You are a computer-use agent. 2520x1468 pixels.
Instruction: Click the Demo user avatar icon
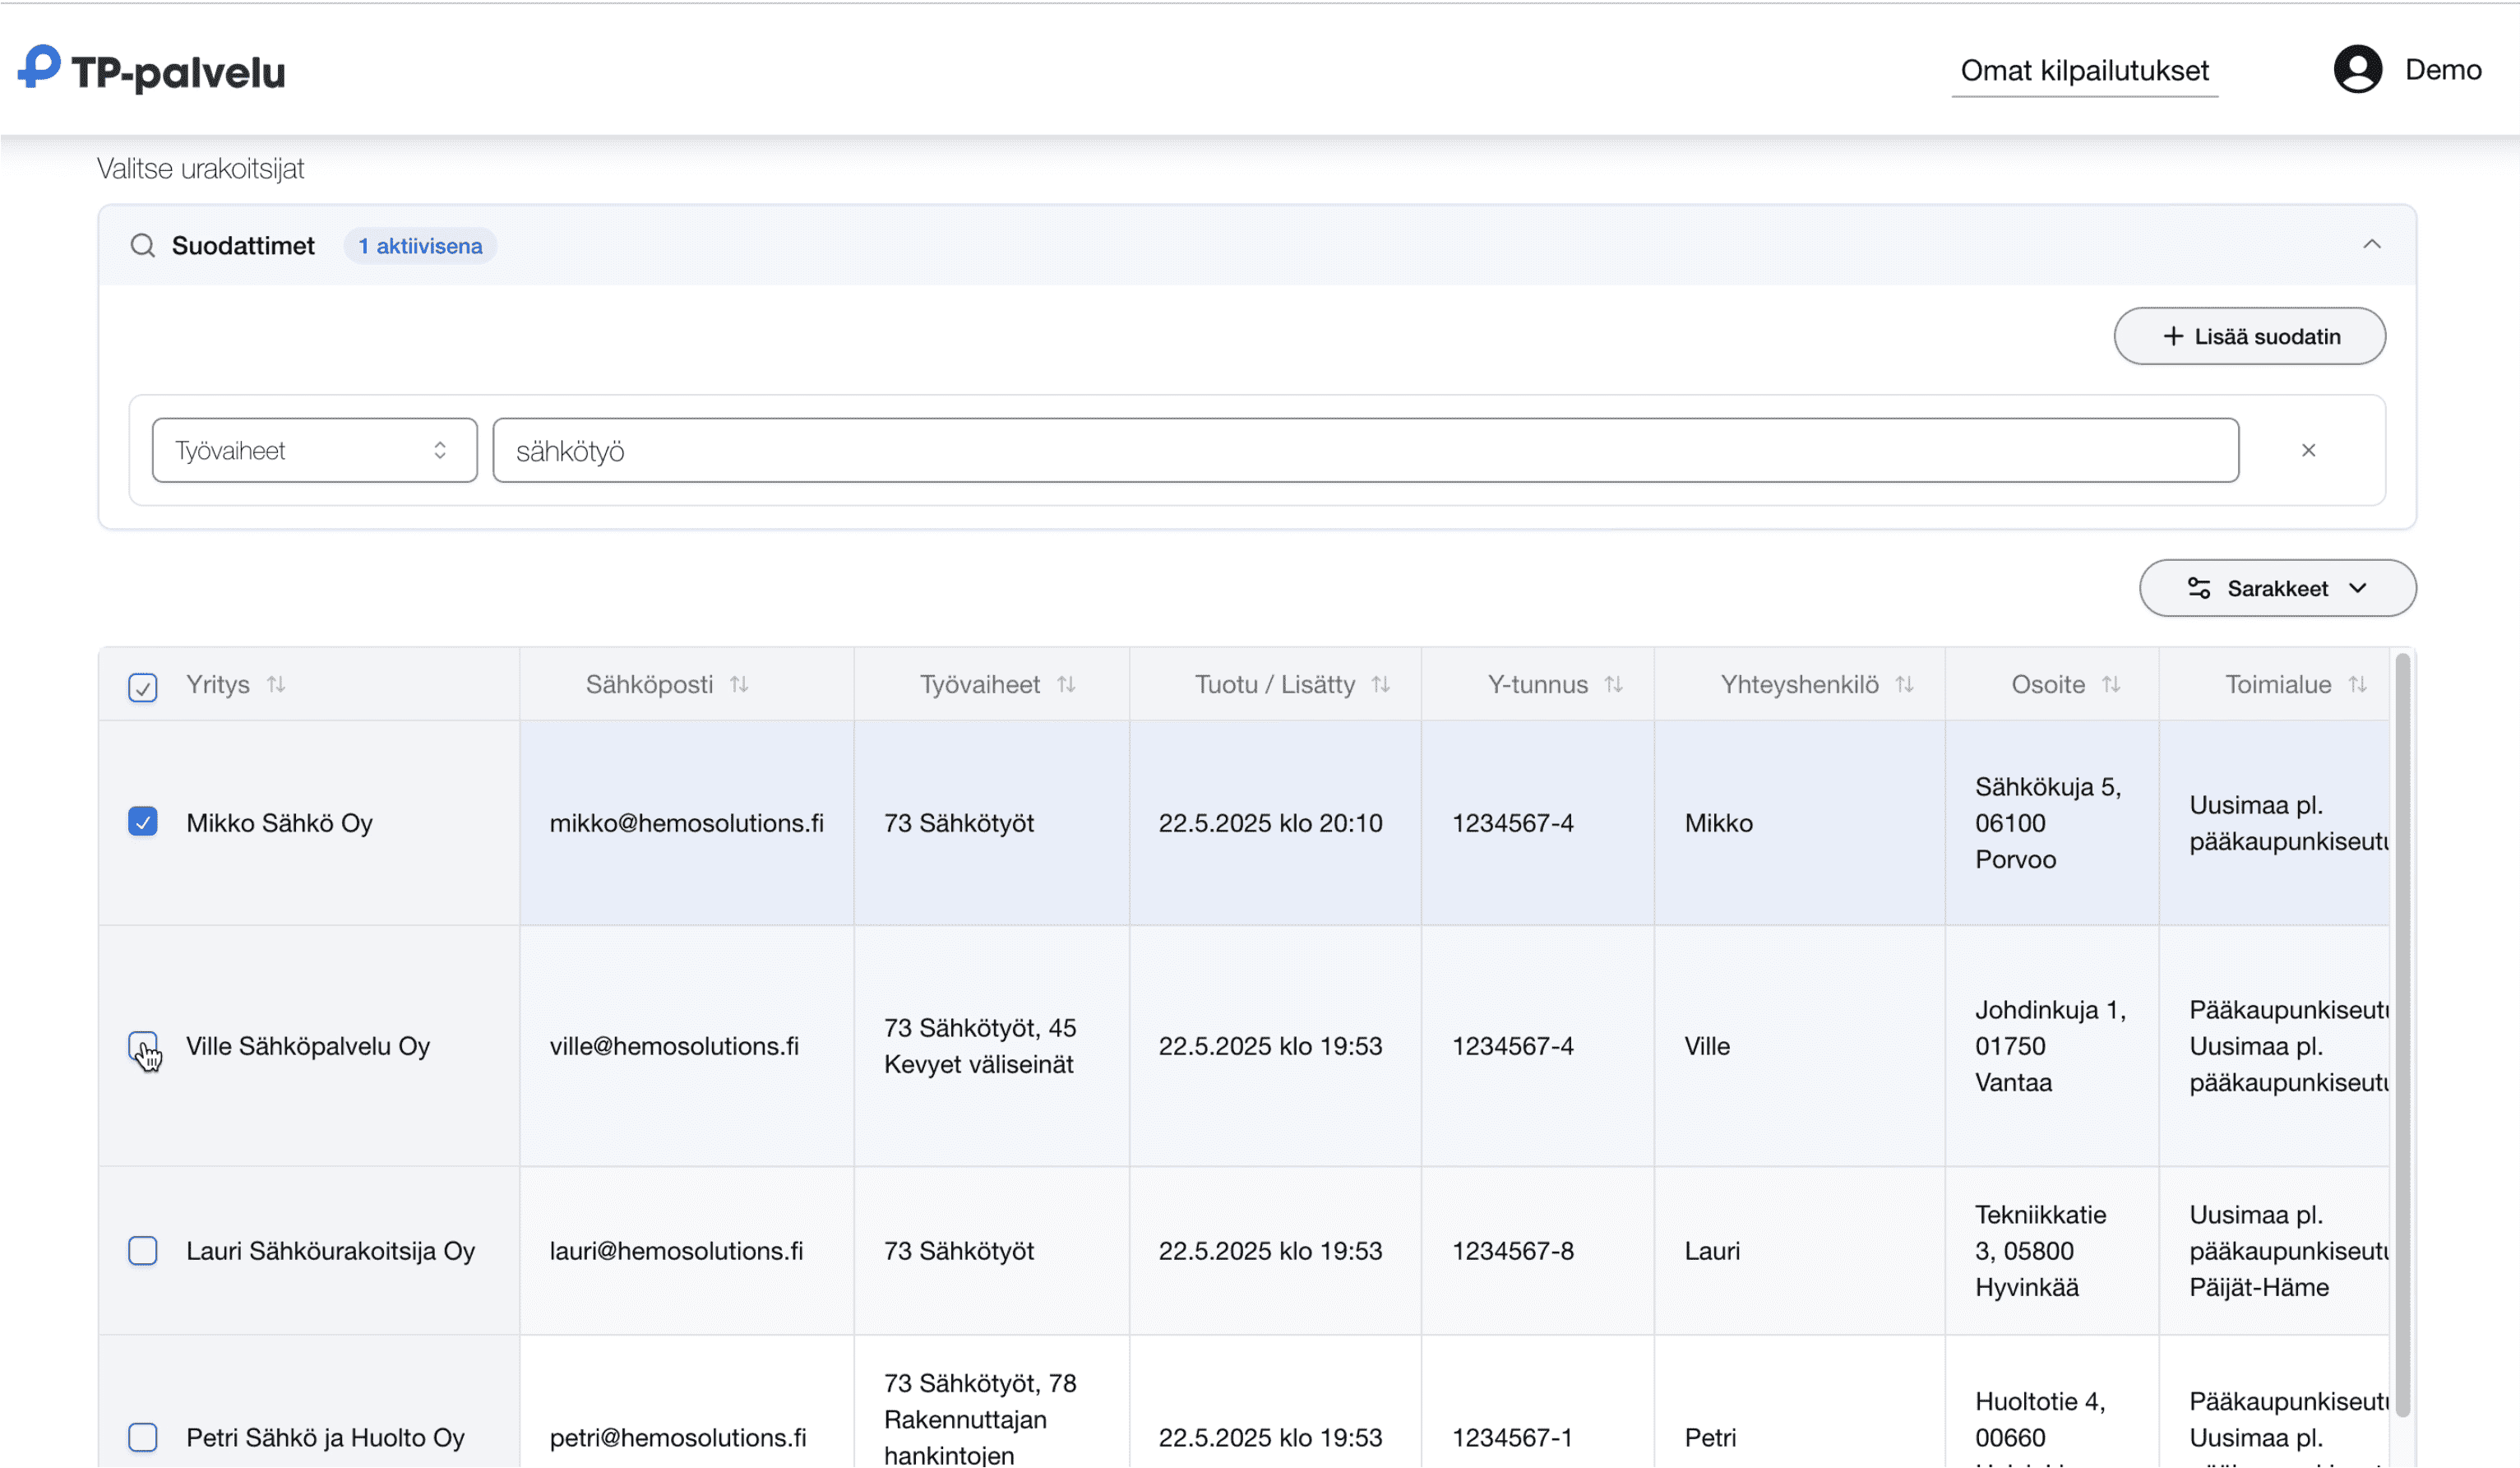(x=2357, y=70)
